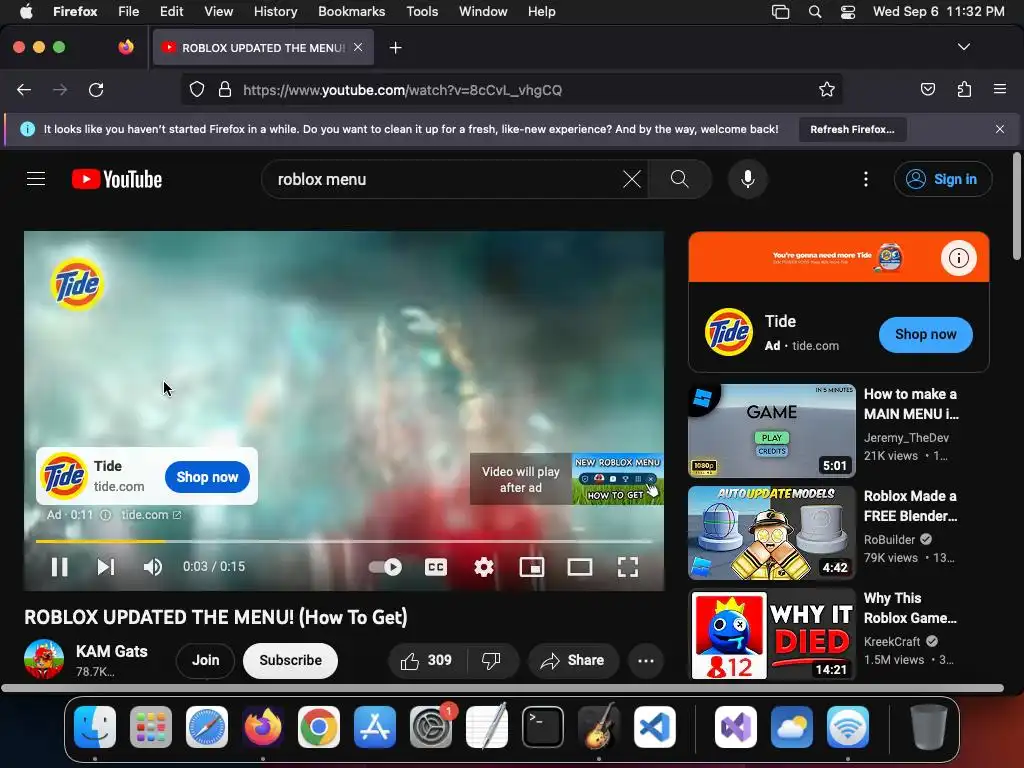This screenshot has height=768, width=1024.
Task: Open the View menu
Action: coord(218,11)
